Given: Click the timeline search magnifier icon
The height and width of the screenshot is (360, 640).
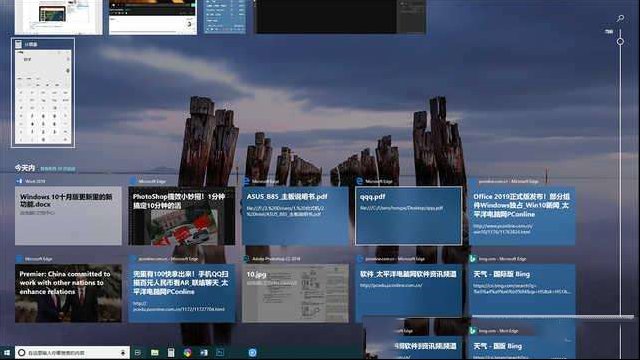Looking at the screenshot, I should pyautogui.click(x=620, y=18).
